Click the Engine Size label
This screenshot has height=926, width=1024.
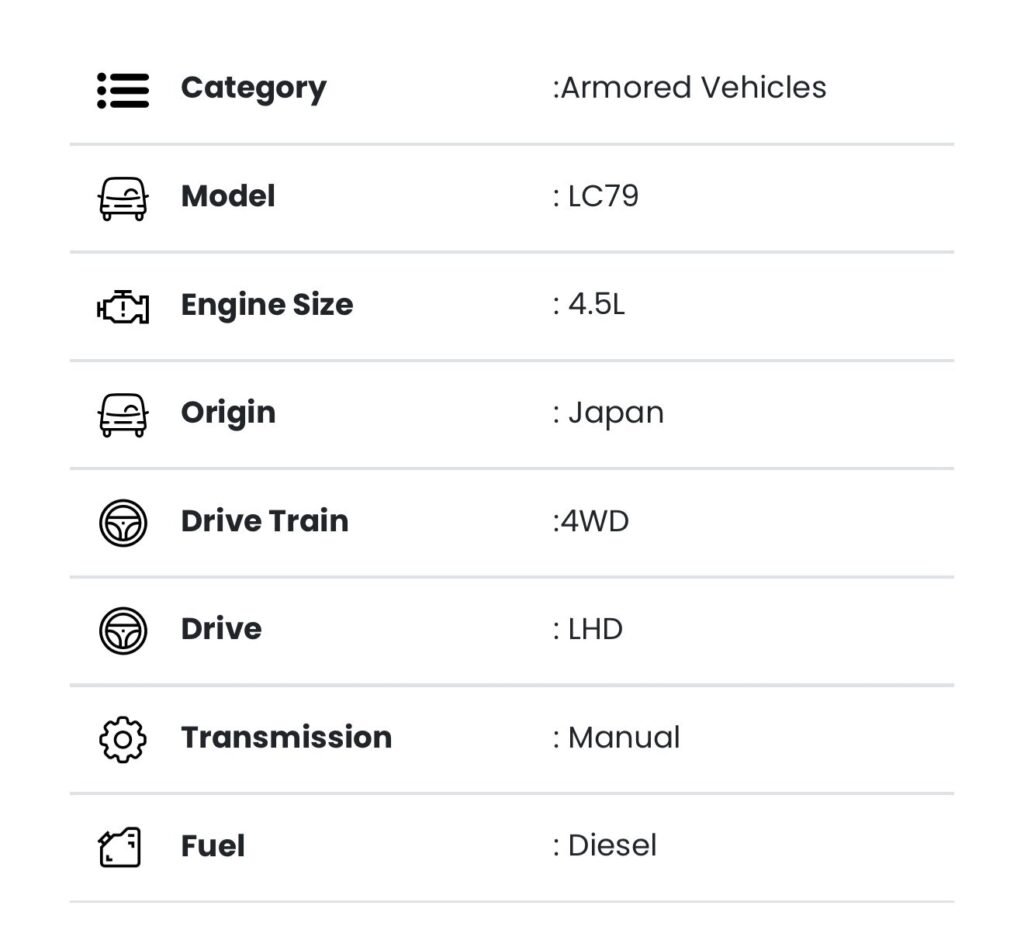coord(266,305)
